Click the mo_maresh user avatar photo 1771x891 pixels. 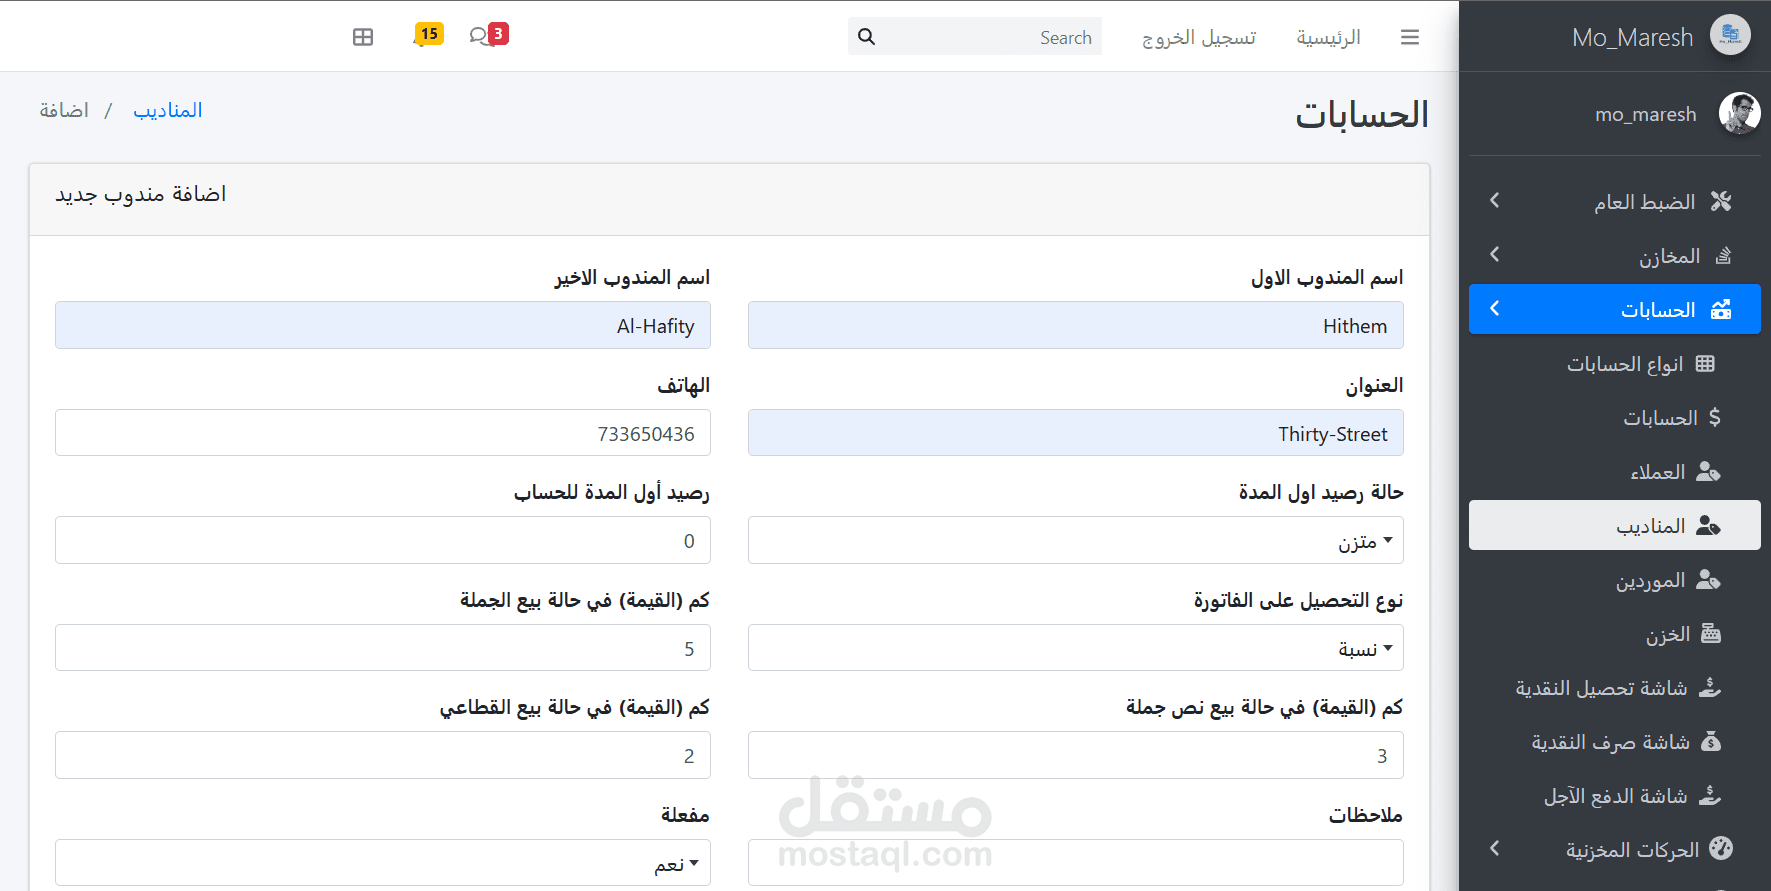[1739, 113]
